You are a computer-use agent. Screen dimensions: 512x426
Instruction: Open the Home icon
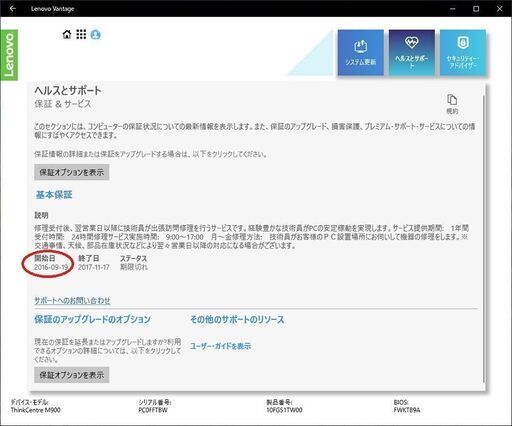click(x=67, y=34)
